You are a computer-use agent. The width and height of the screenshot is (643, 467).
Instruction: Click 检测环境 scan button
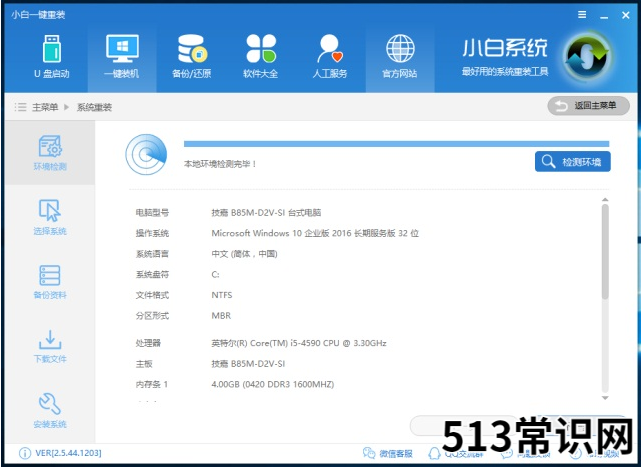572,162
